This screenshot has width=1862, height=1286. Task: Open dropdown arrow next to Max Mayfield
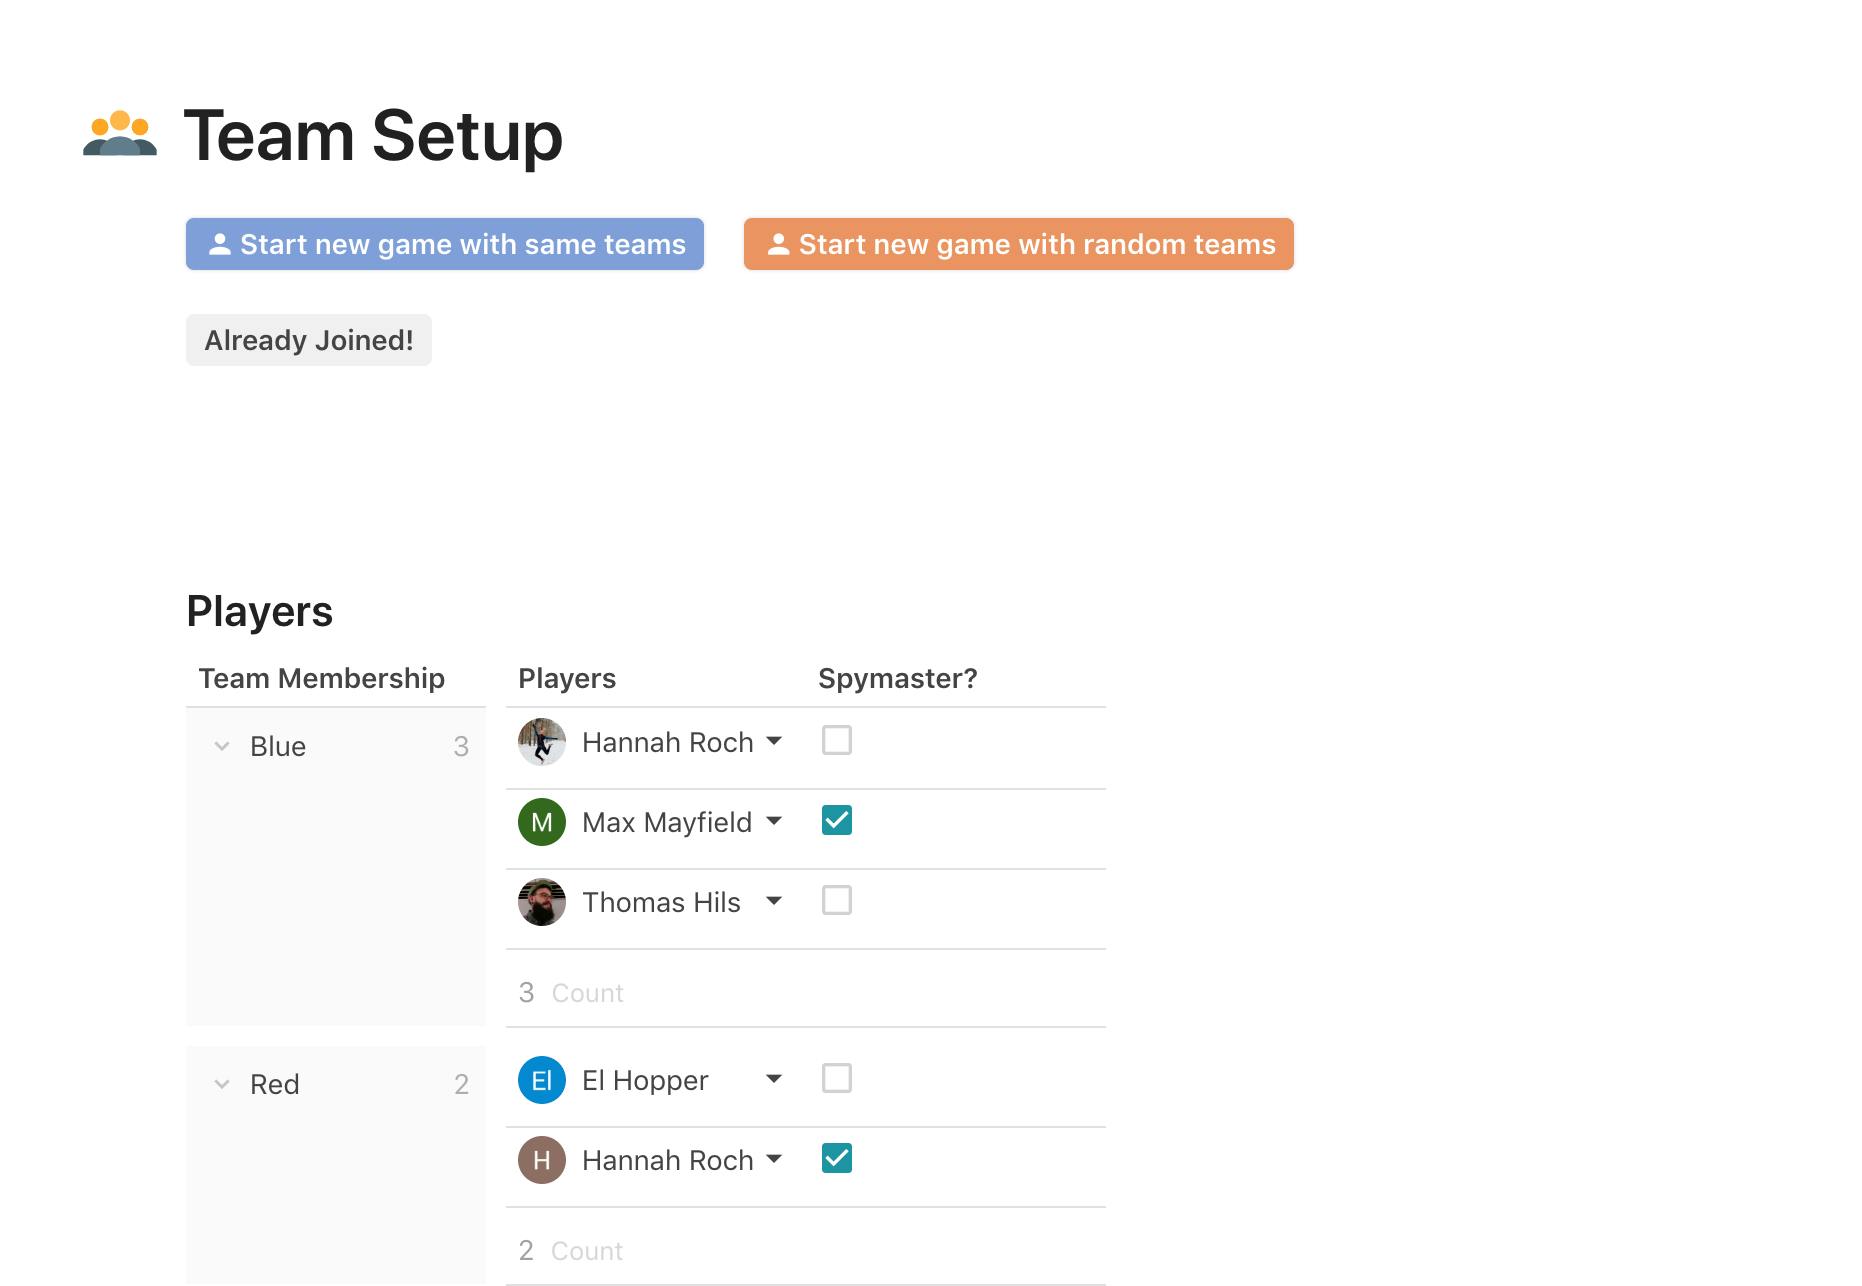(774, 822)
